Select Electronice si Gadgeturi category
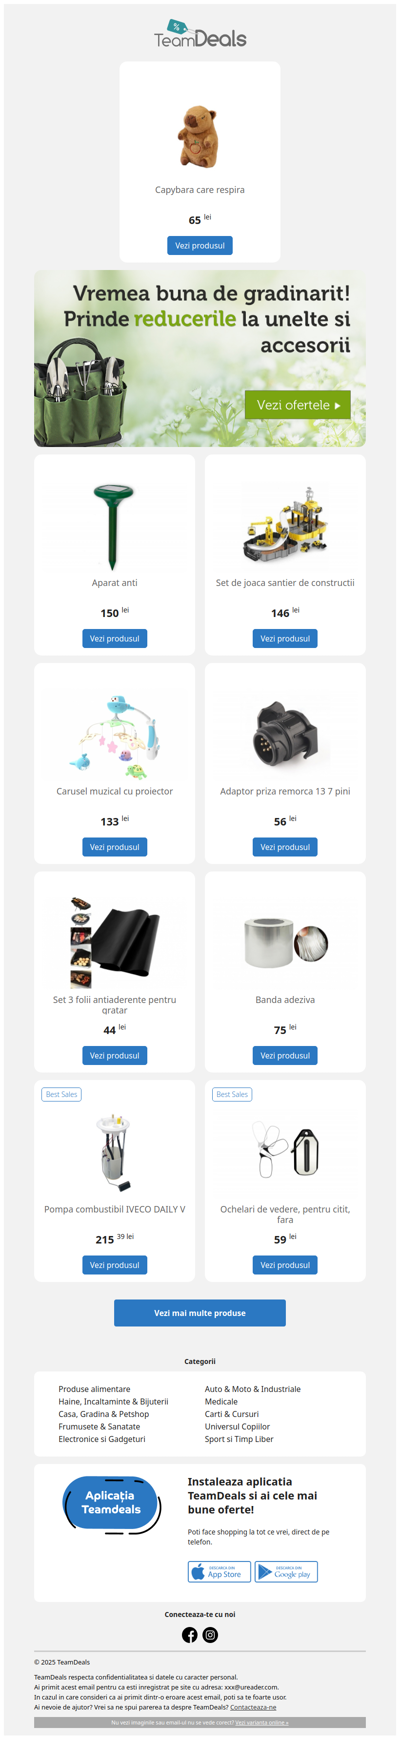This screenshot has height=1740, width=400. 102,1439
